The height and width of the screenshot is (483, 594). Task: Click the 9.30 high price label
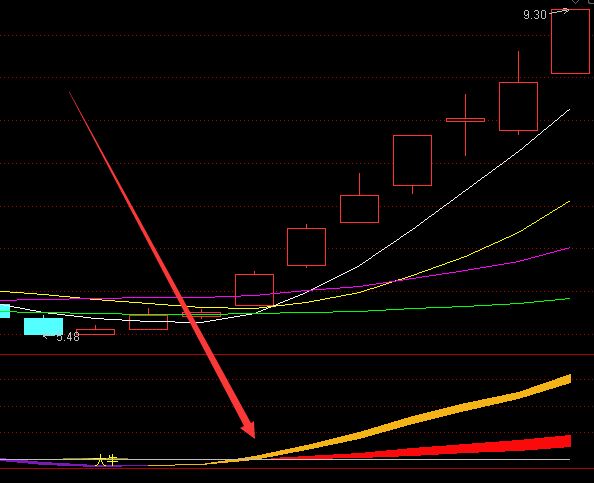pos(535,15)
